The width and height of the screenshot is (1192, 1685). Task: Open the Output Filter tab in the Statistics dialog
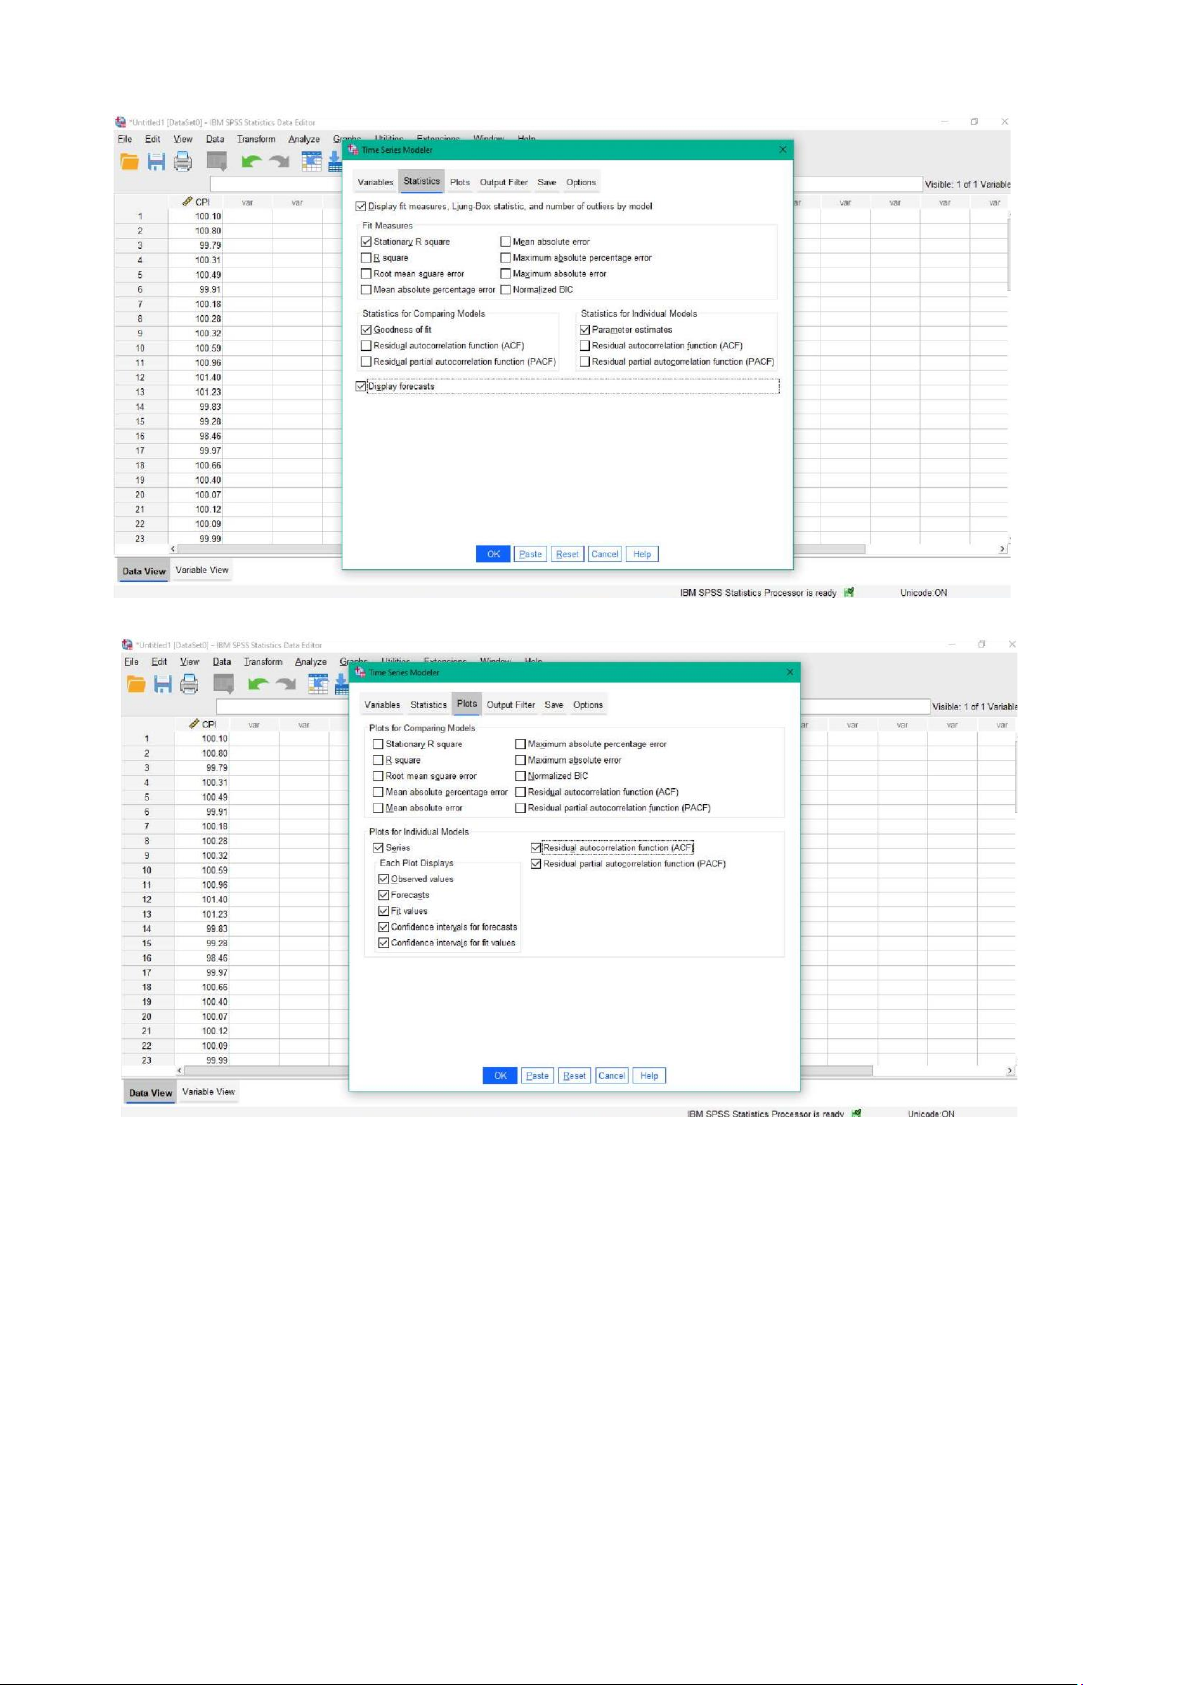pyautogui.click(x=504, y=182)
